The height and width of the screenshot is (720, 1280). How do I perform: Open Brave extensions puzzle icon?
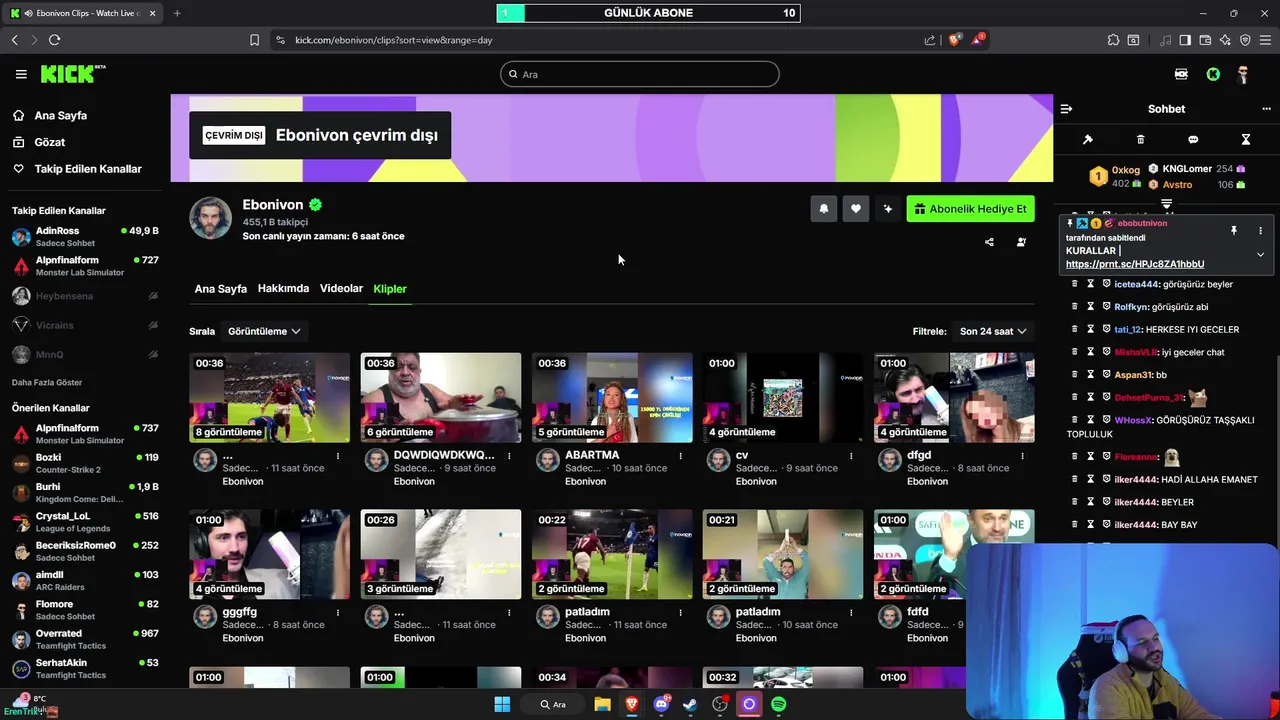(x=1113, y=40)
